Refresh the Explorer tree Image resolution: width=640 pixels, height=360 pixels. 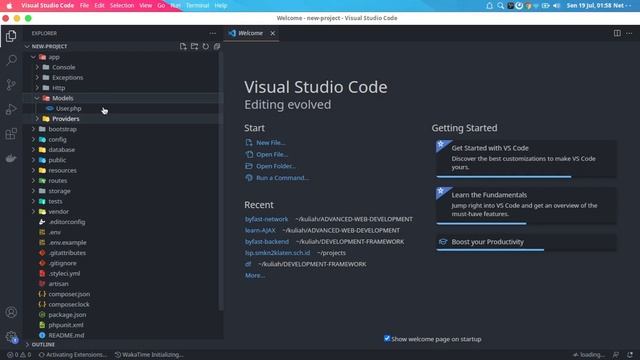[x=206, y=46]
